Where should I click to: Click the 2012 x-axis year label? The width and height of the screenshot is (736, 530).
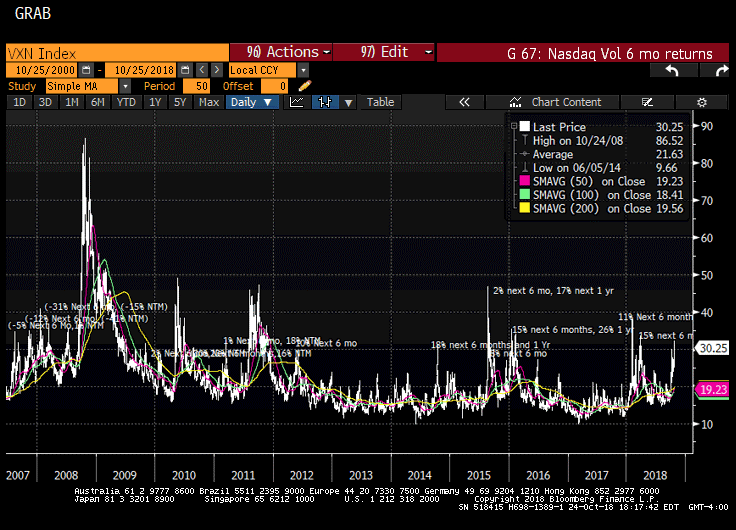pos(301,476)
